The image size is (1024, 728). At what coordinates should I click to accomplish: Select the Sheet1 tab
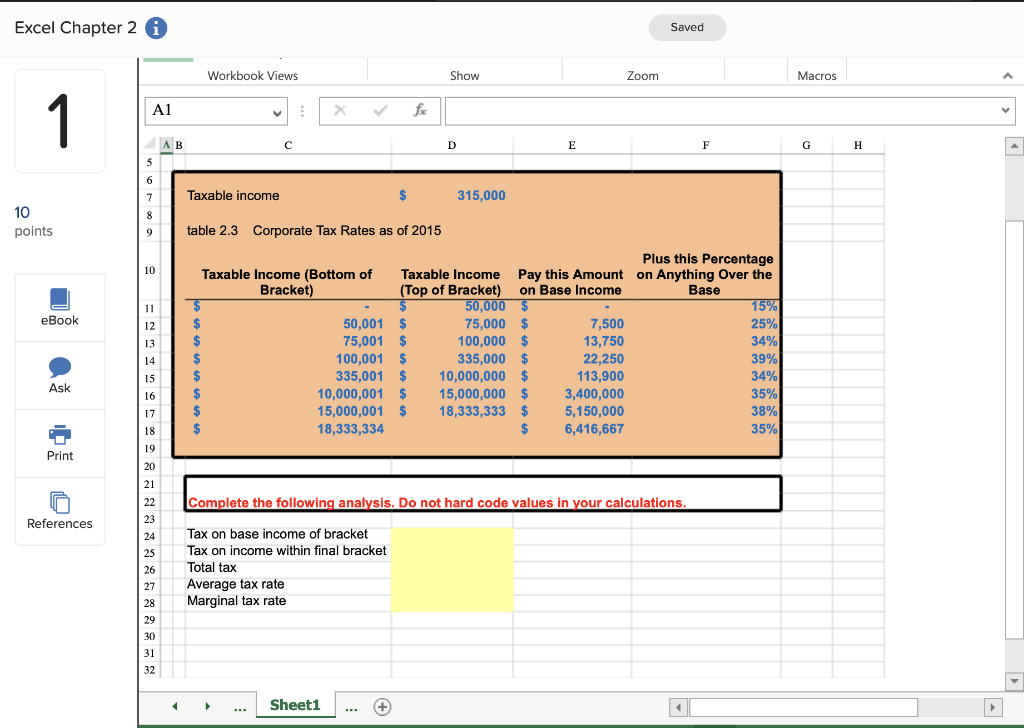coord(295,704)
